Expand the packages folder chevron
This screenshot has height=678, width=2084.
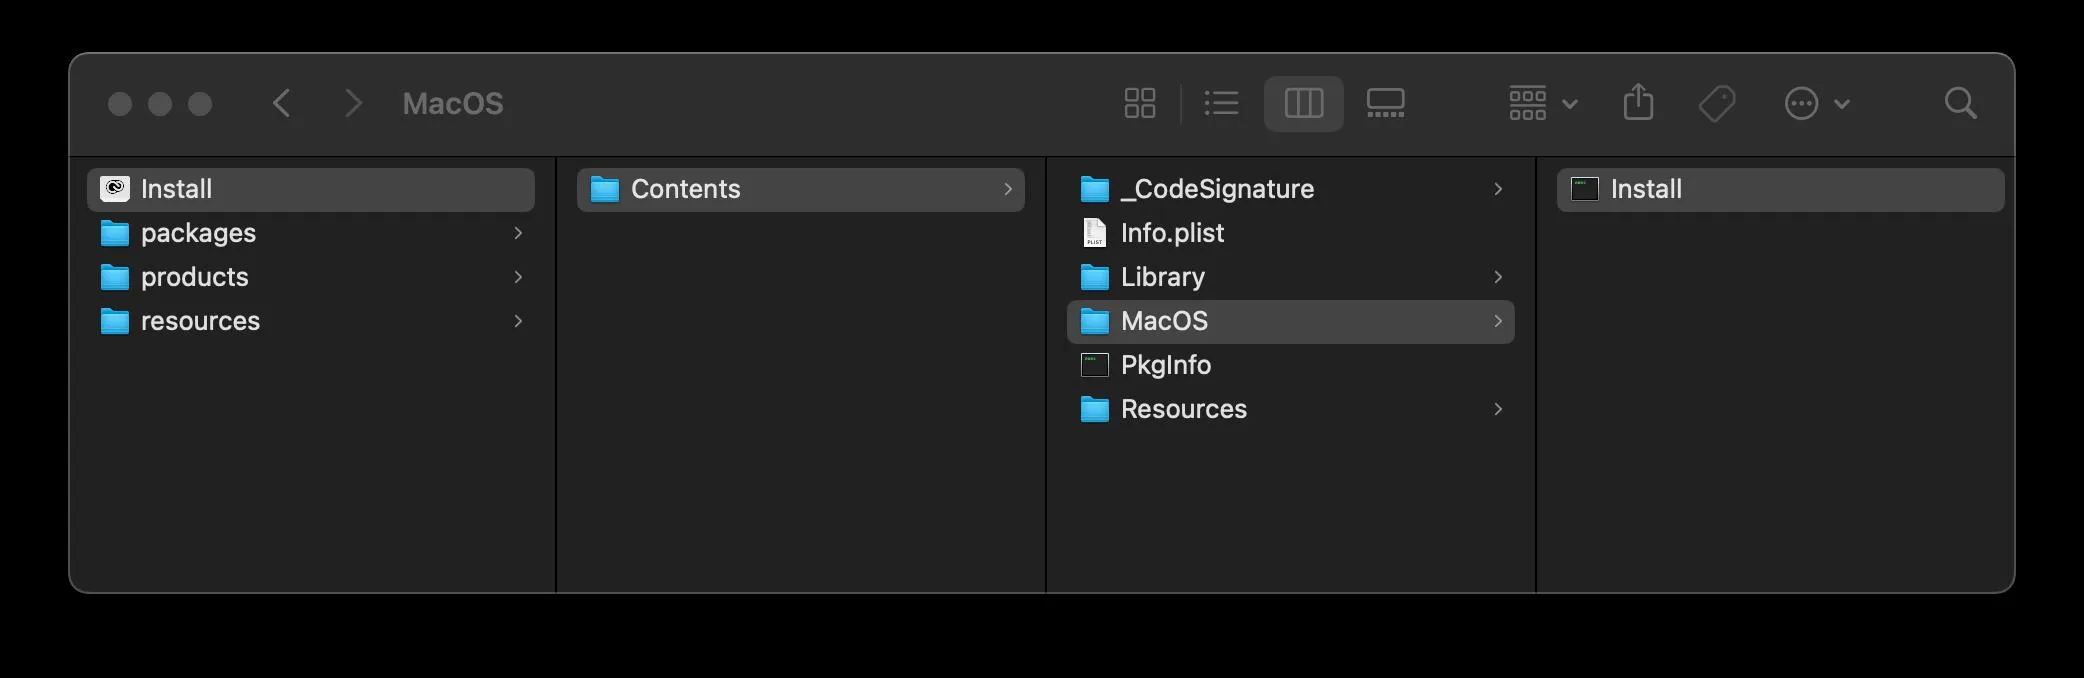(518, 233)
